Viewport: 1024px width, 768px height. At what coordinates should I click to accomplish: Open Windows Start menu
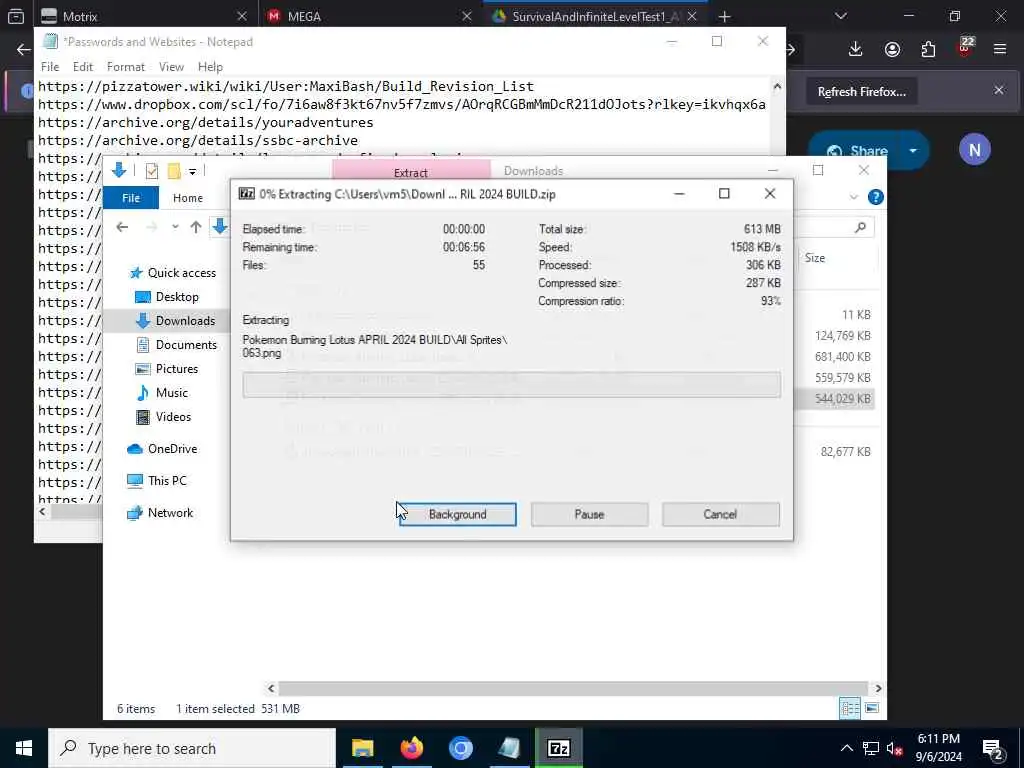24,748
